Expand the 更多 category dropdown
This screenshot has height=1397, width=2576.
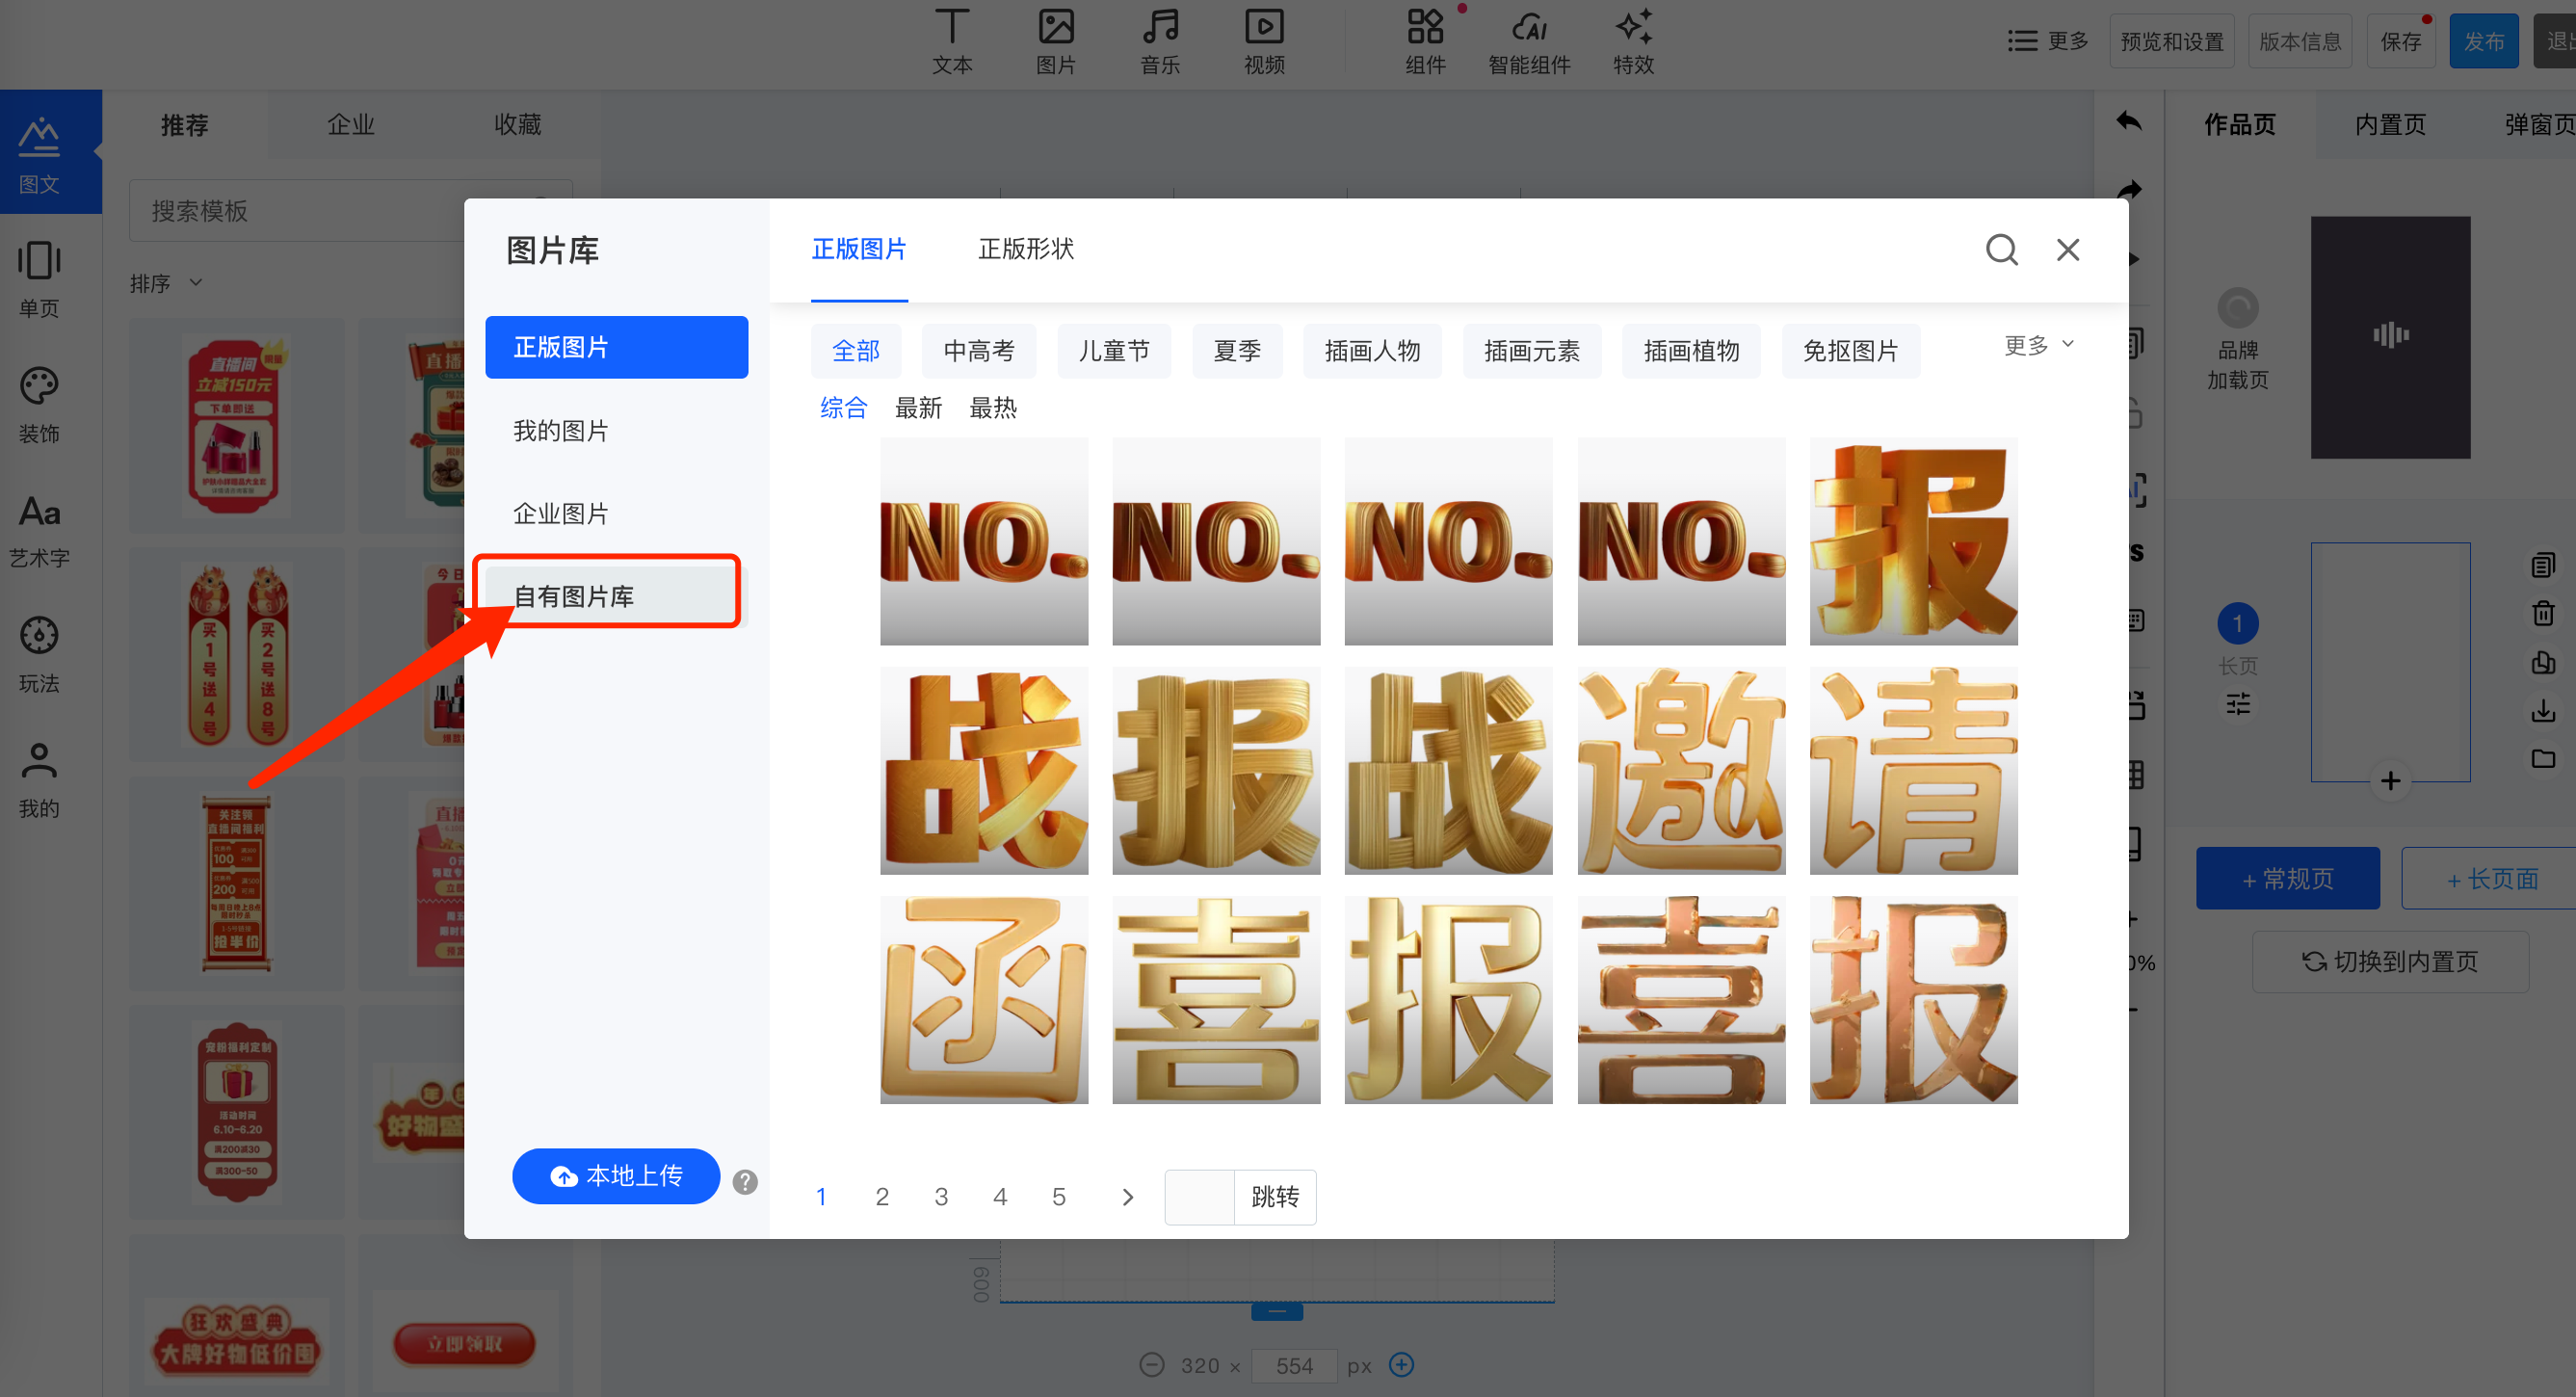(2038, 346)
